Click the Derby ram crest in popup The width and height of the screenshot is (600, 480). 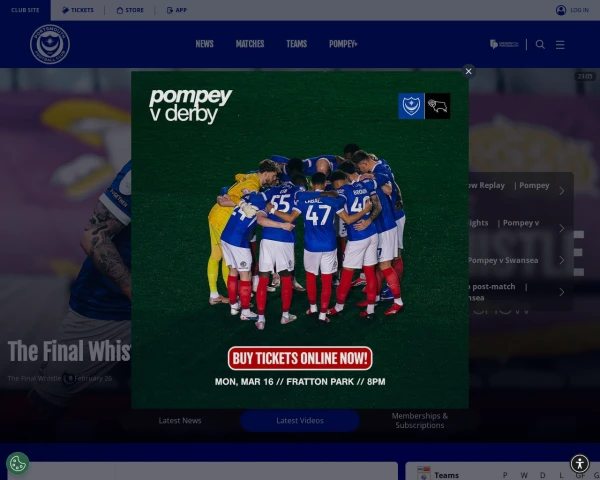[x=437, y=106]
